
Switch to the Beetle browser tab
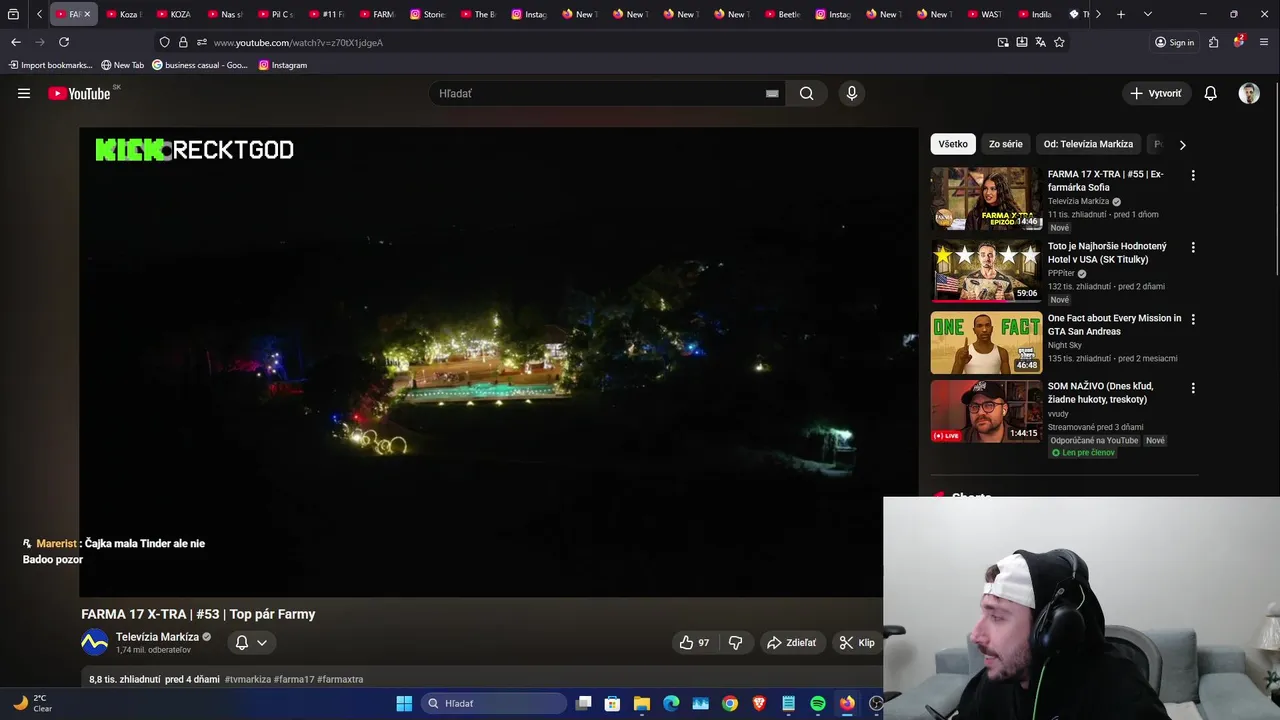tap(783, 14)
